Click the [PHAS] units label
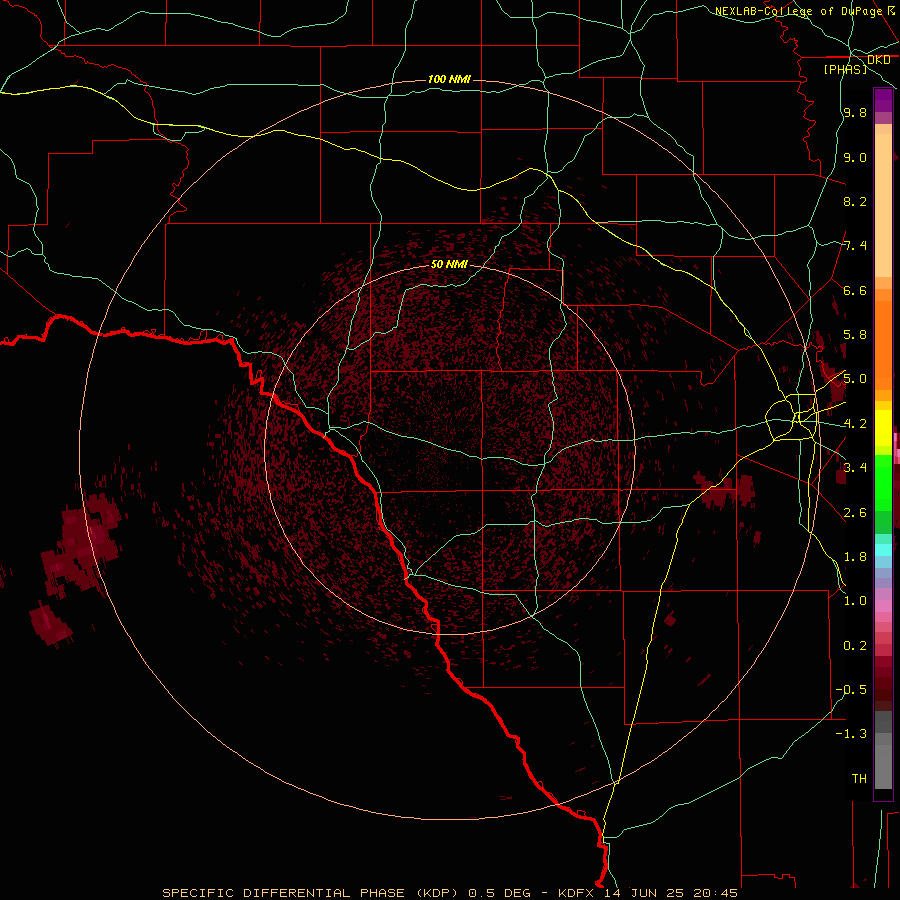This screenshot has height=900, width=900. tap(845, 70)
